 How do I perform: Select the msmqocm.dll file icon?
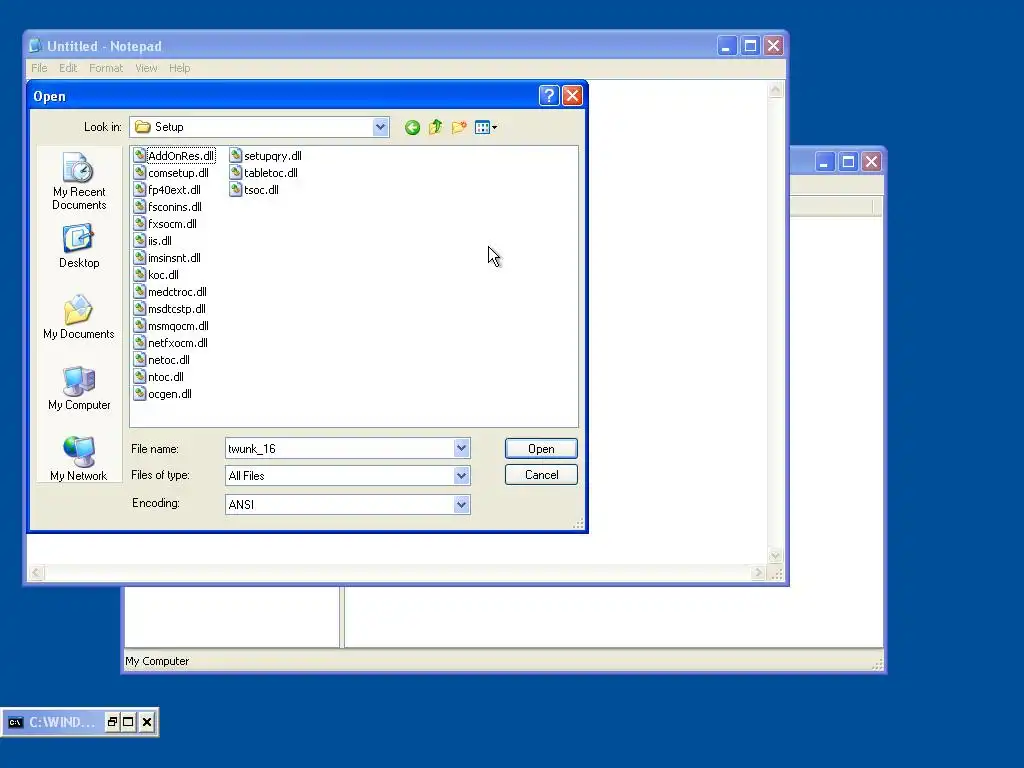(x=139, y=325)
